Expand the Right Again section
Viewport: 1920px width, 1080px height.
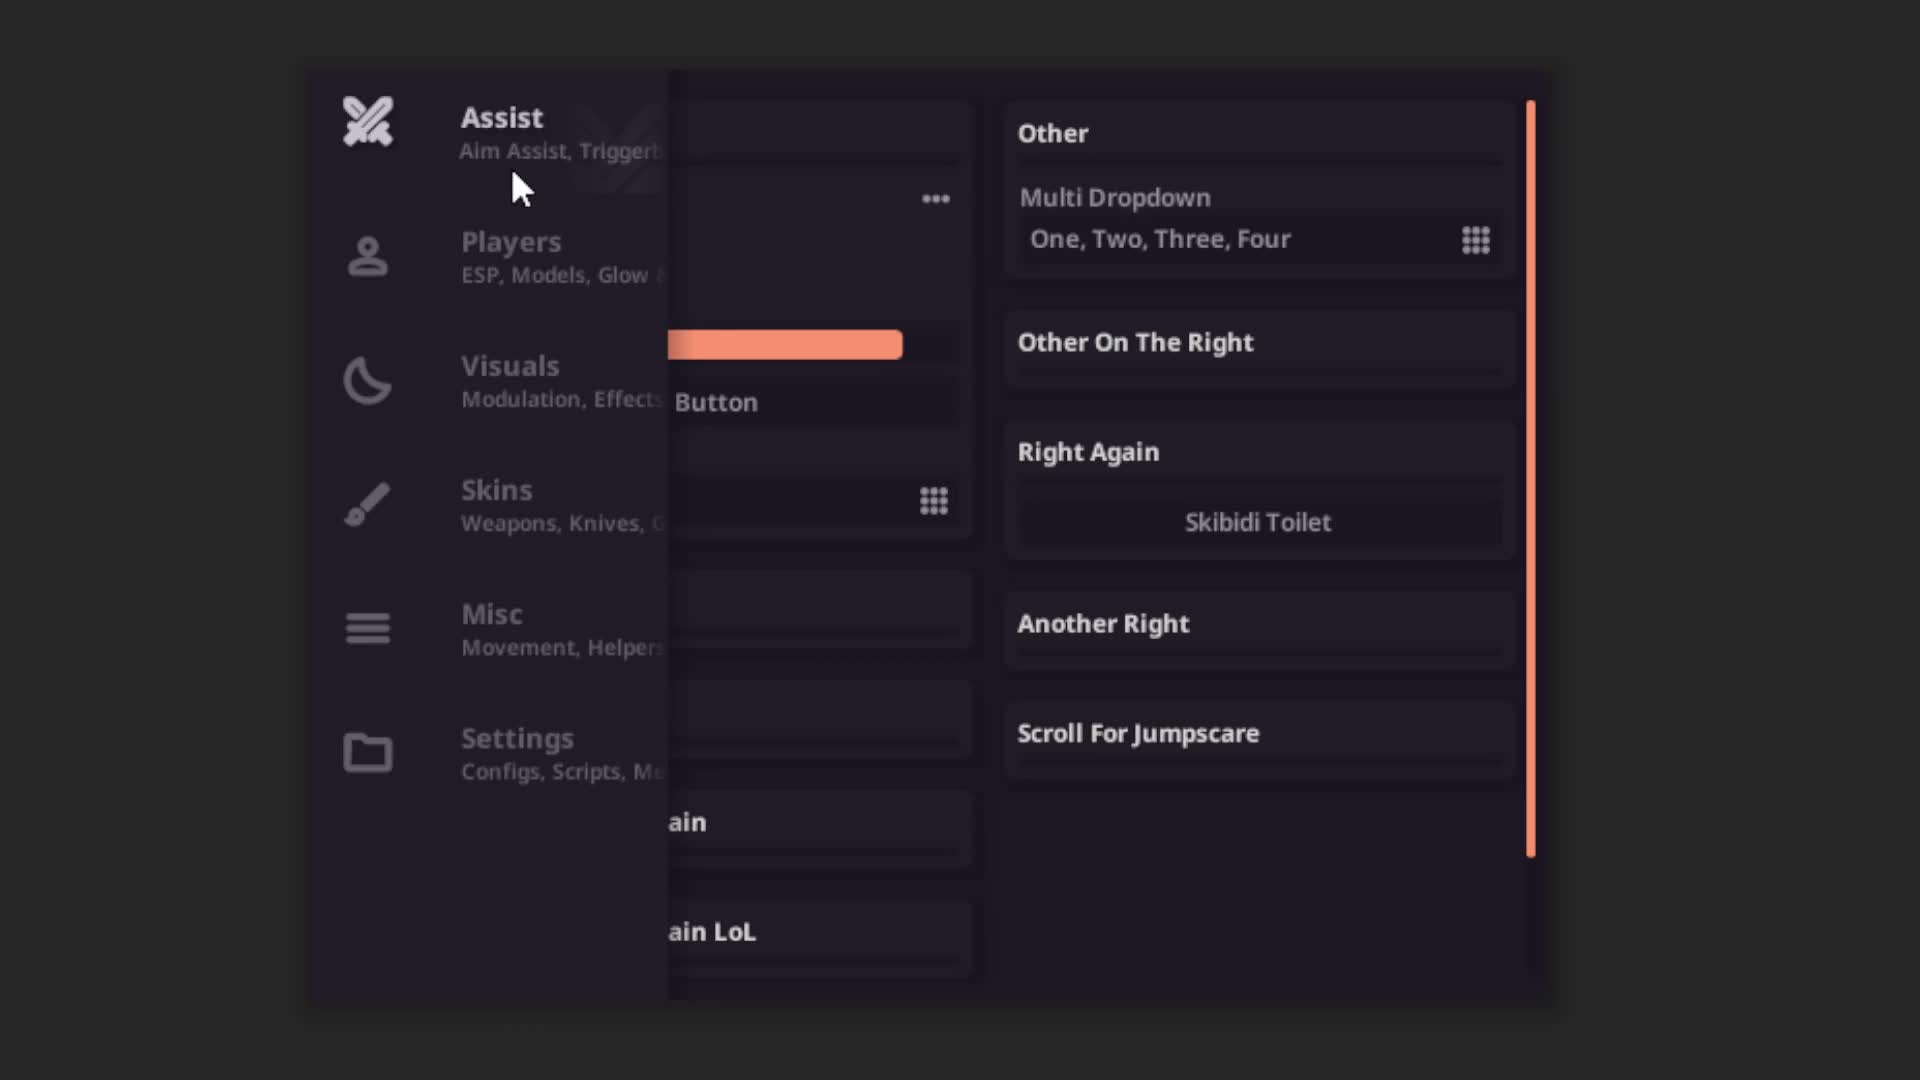tap(1088, 451)
